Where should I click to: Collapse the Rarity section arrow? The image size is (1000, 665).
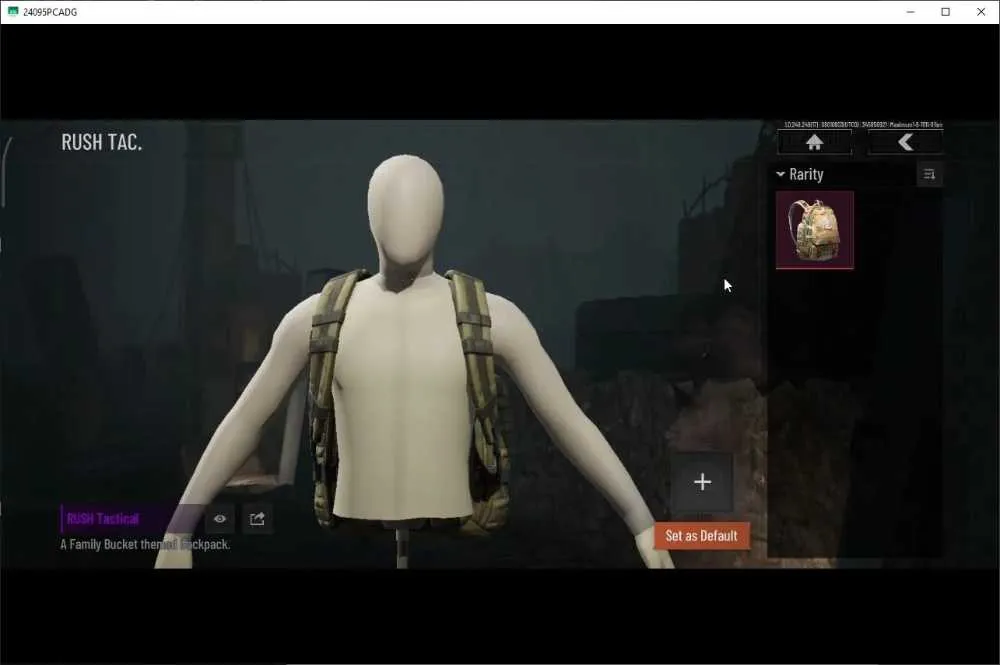pyautogui.click(x=780, y=174)
